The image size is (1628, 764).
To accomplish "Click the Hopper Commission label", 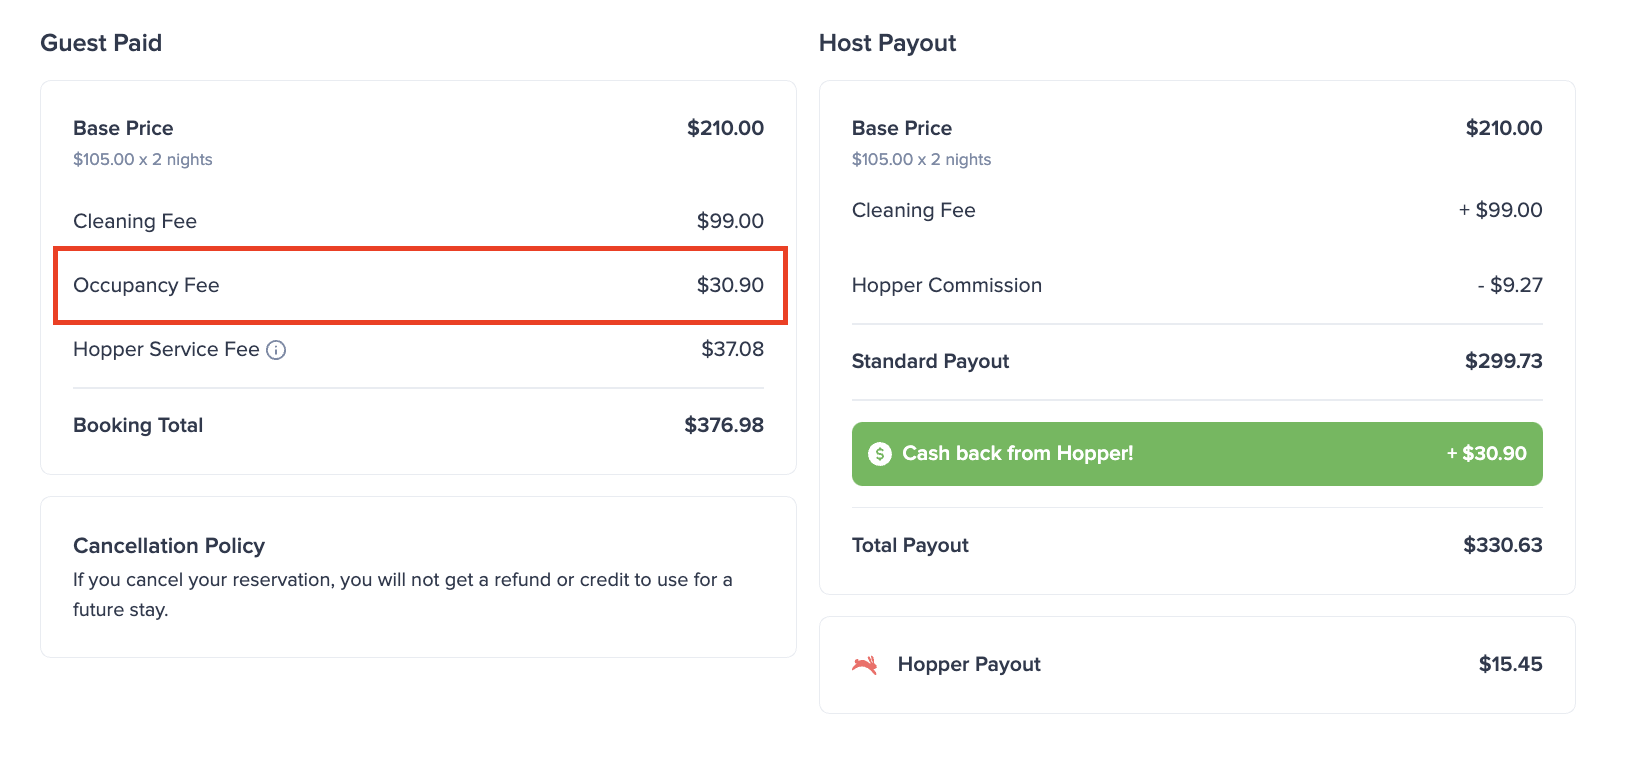I will pyautogui.click(x=946, y=286).
